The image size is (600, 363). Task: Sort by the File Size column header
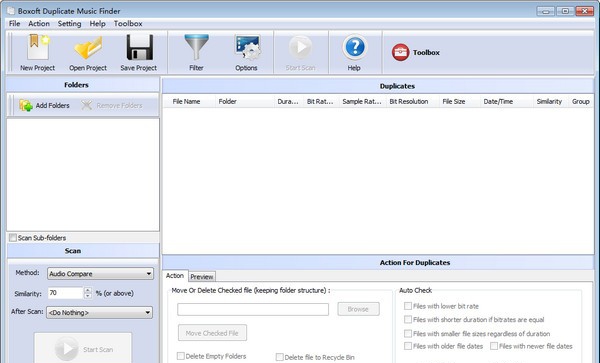[x=460, y=101]
